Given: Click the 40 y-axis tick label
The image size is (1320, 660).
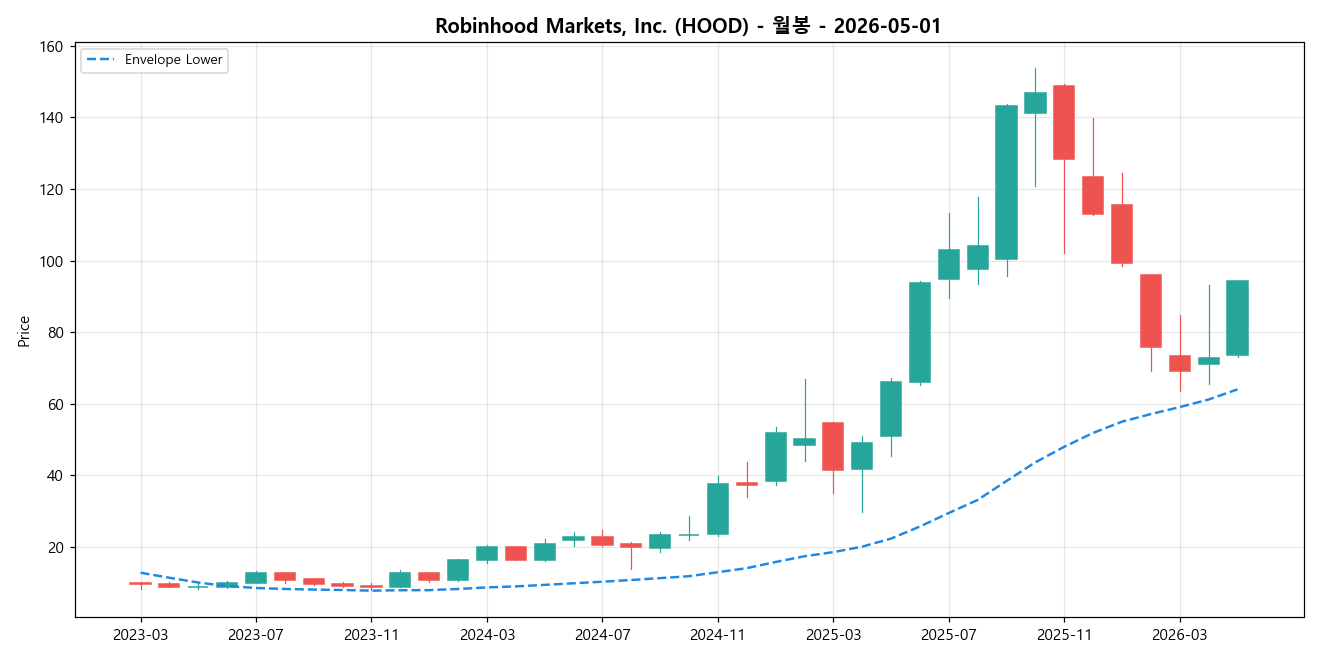Looking at the screenshot, I should 56,476.
